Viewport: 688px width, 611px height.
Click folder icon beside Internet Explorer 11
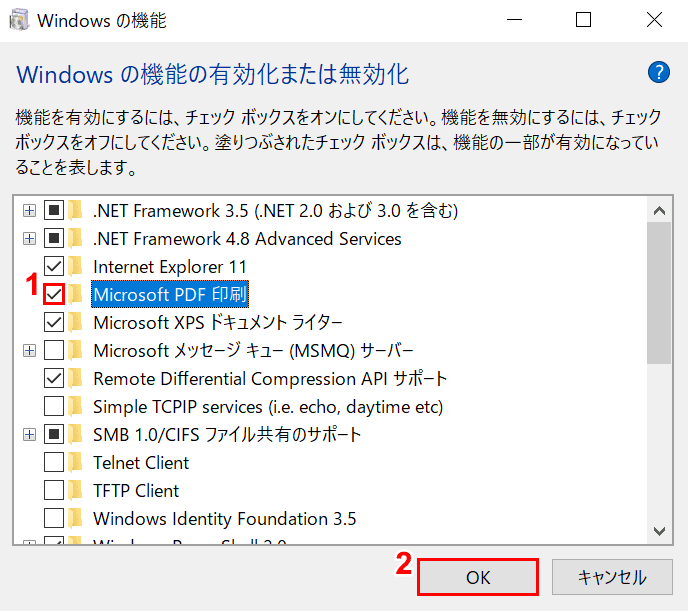pyautogui.click(x=76, y=266)
